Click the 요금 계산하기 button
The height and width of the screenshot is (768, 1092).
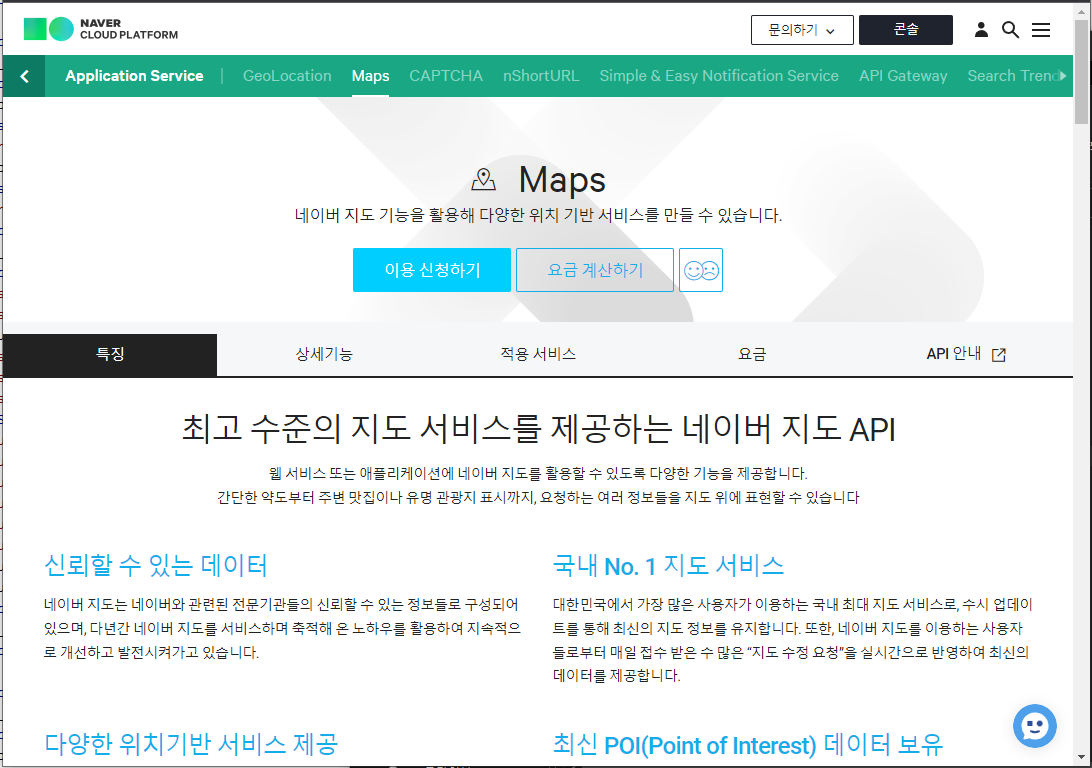[x=595, y=270]
